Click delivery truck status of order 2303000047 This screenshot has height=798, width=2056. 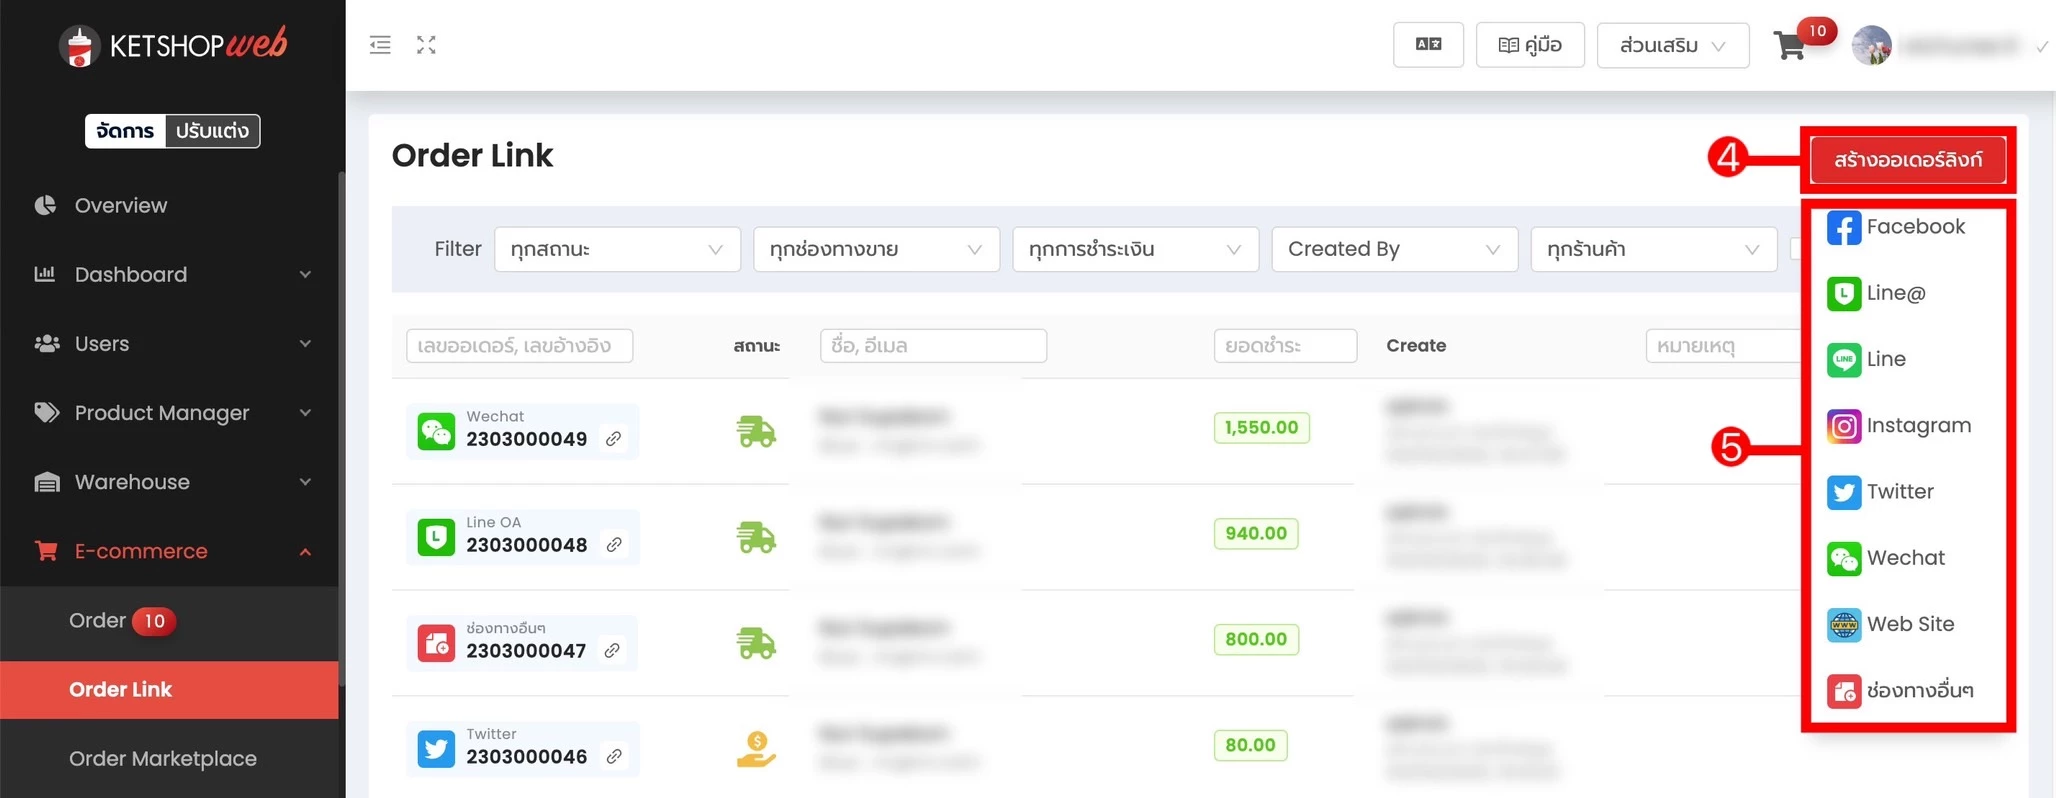tap(756, 644)
